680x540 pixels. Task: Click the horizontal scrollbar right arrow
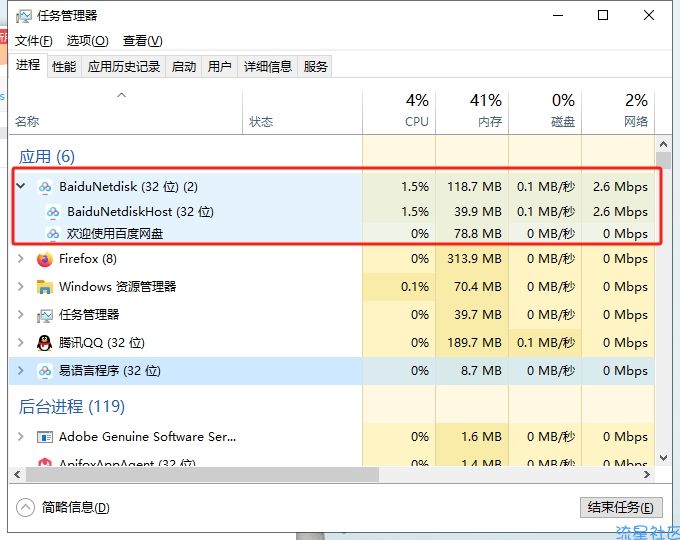pos(647,475)
